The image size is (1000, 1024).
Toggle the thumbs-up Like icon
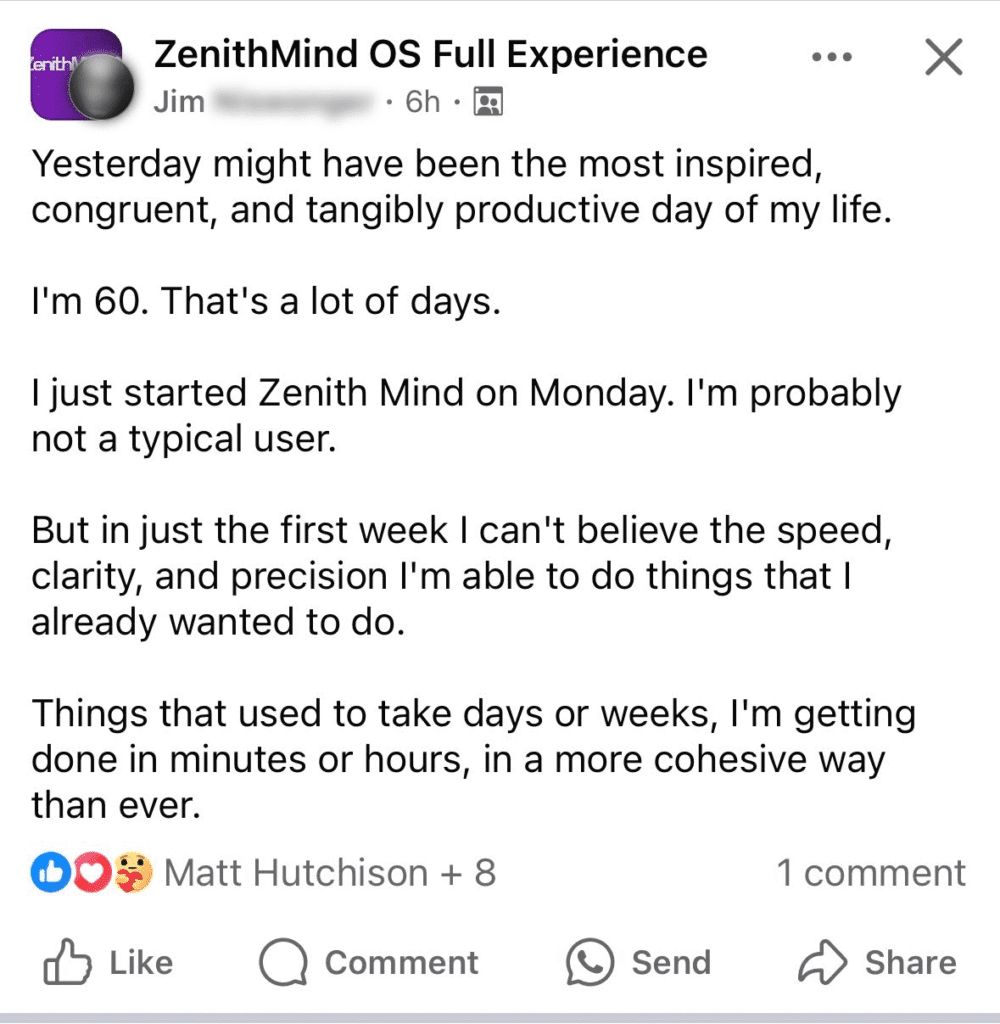pos(66,963)
